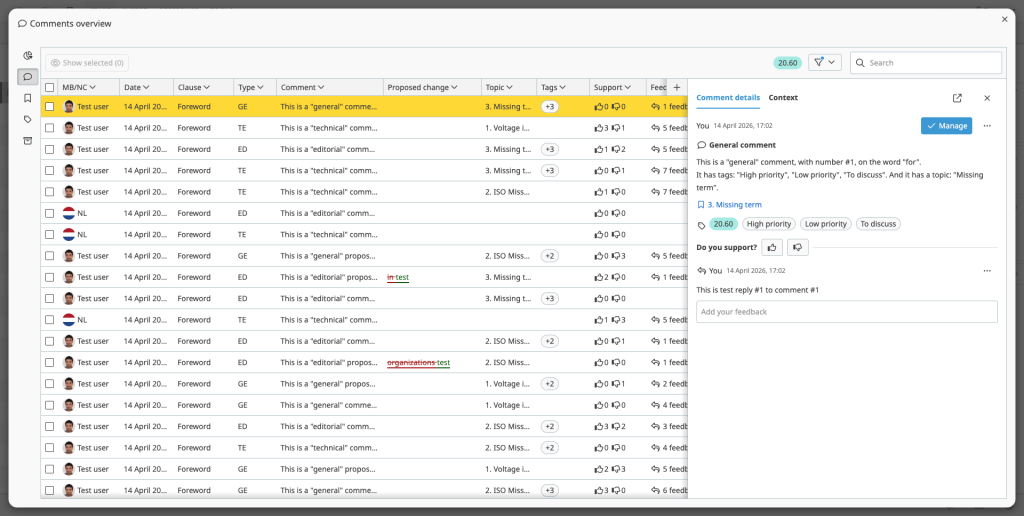Tick the checkbox of the highlighted yellow row
This screenshot has width=1024, height=516.
click(50, 106)
